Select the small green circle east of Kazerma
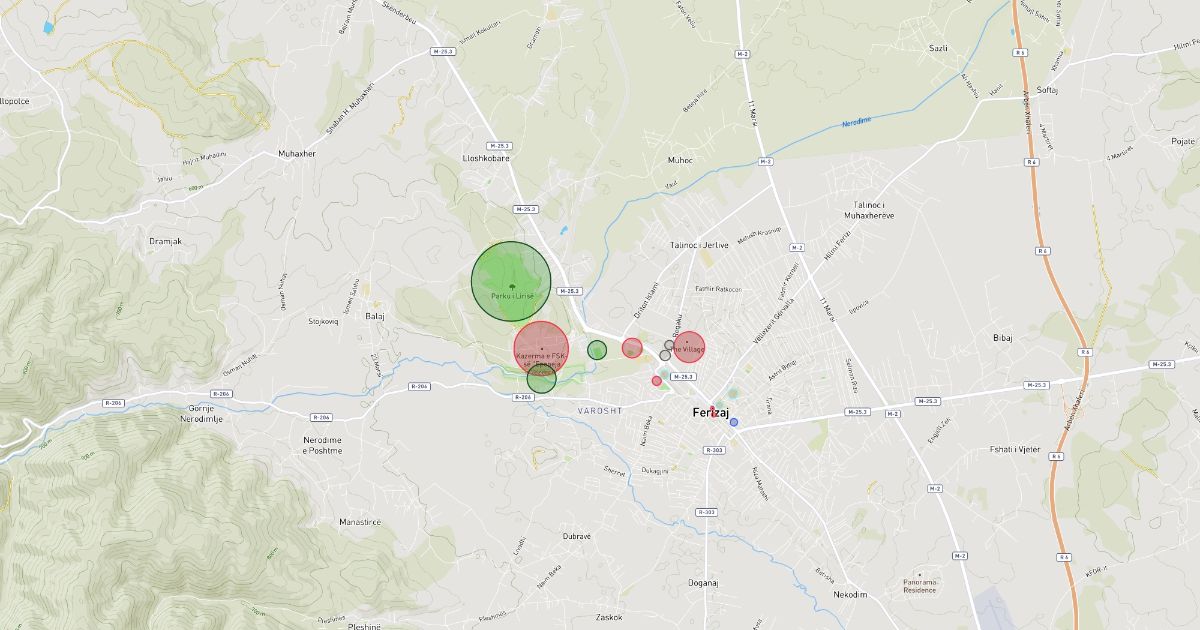The image size is (1200, 630). (x=597, y=350)
